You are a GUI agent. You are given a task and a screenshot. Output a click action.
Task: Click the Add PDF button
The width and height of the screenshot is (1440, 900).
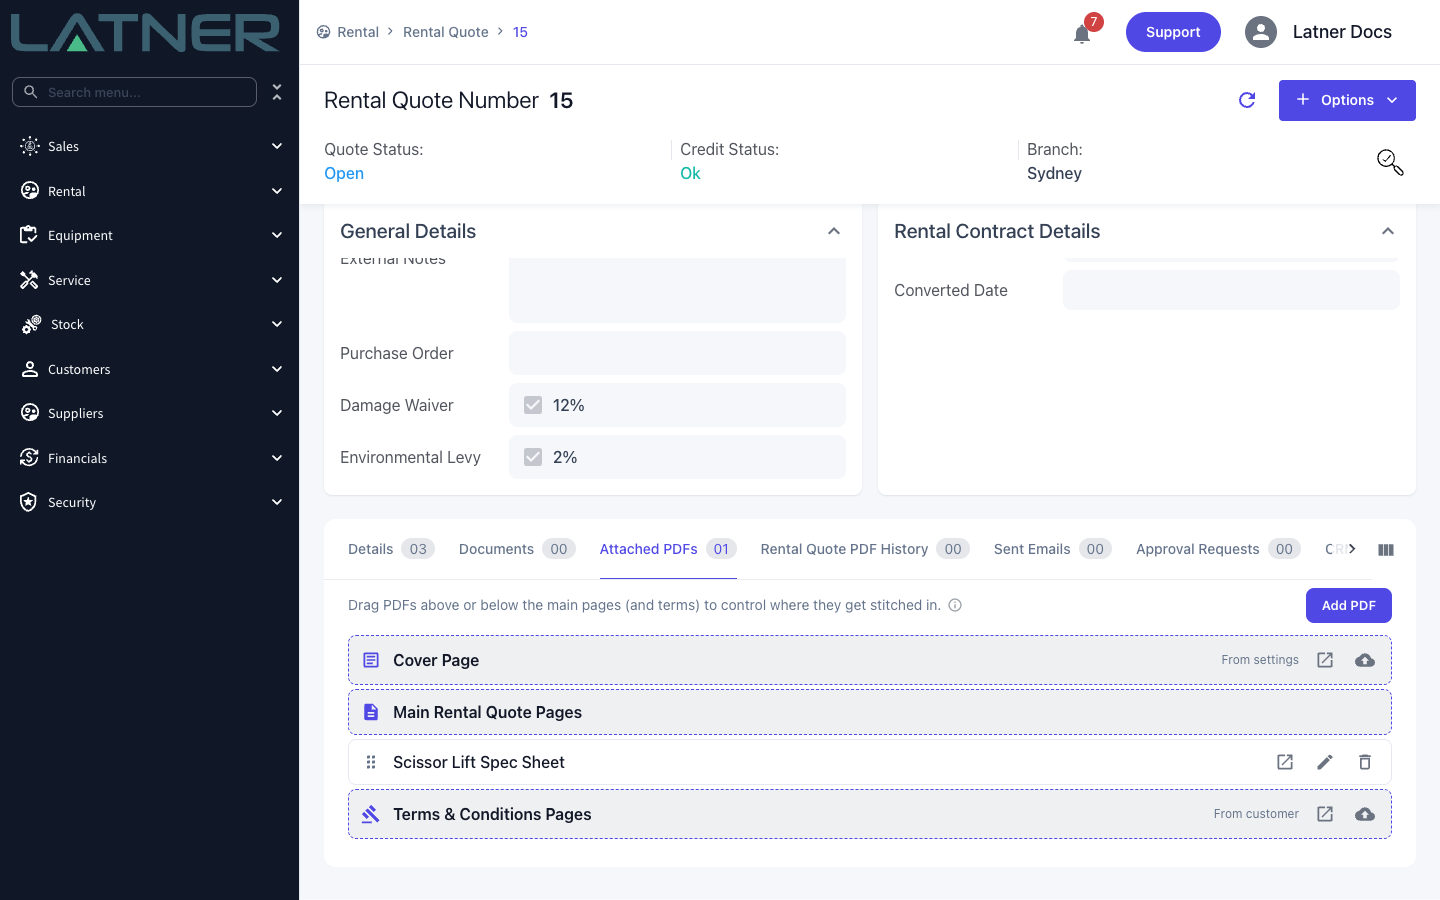pyautogui.click(x=1349, y=605)
